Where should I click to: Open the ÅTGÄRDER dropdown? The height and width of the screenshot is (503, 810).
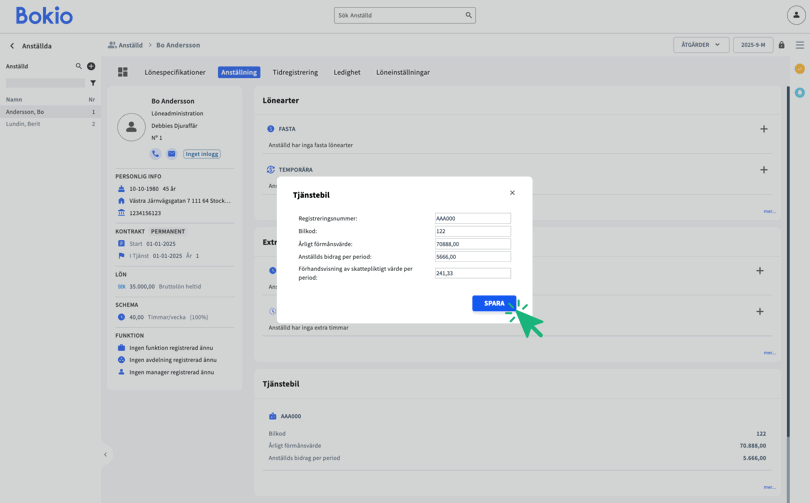(700, 45)
